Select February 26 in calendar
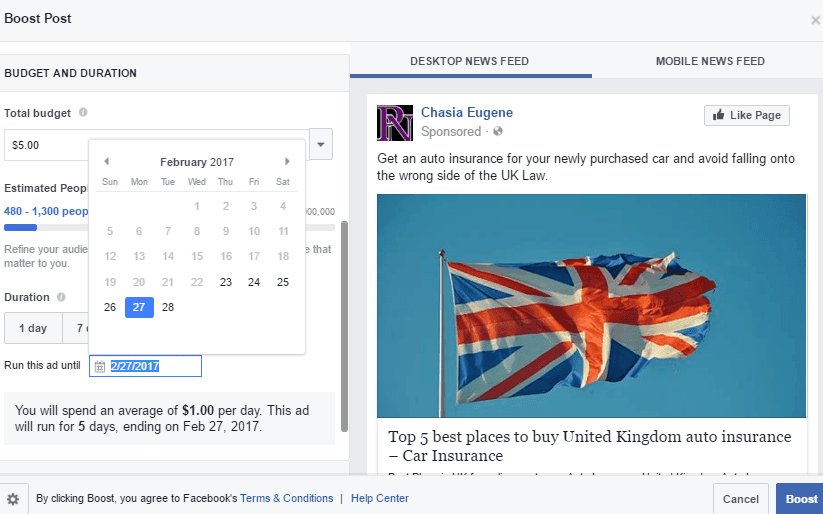This screenshot has height=514, width=823. (110, 307)
